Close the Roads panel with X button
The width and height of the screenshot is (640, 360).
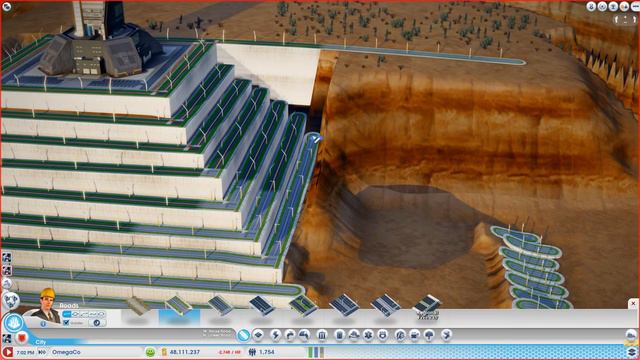[x=633, y=304]
